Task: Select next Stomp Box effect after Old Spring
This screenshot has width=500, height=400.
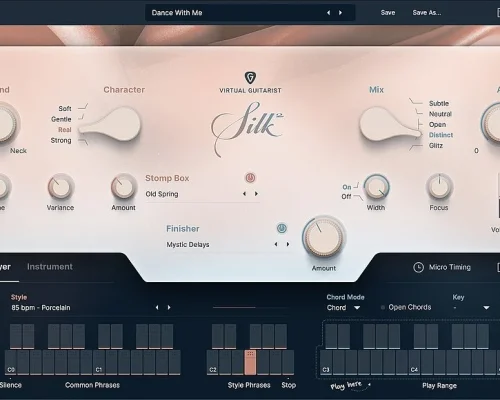Action: pyautogui.click(x=256, y=194)
